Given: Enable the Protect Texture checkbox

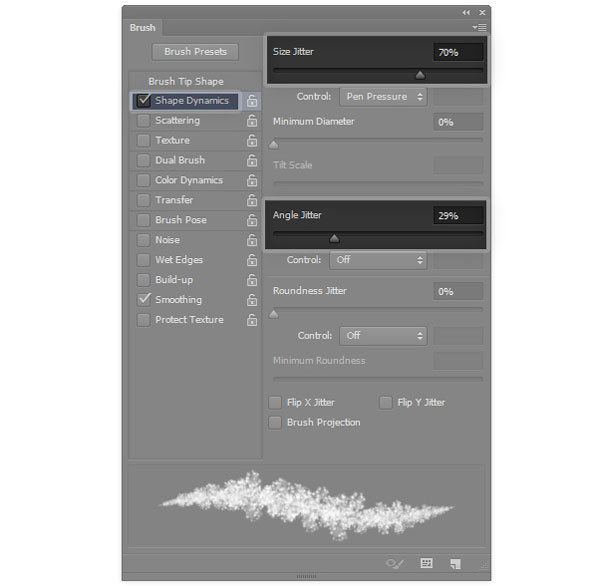Looking at the screenshot, I should [x=143, y=320].
